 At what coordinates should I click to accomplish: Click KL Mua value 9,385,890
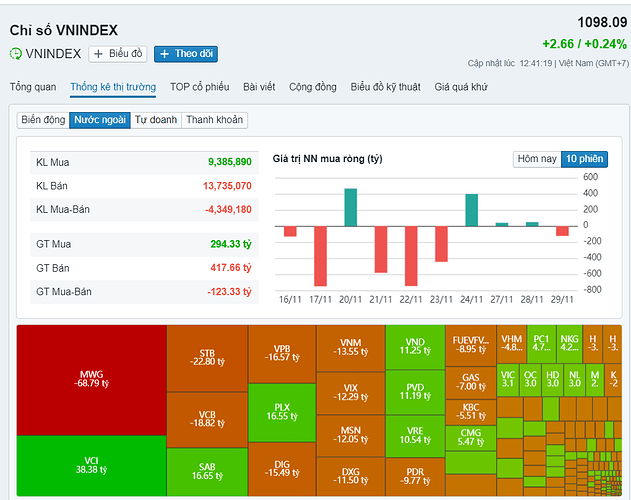point(229,162)
